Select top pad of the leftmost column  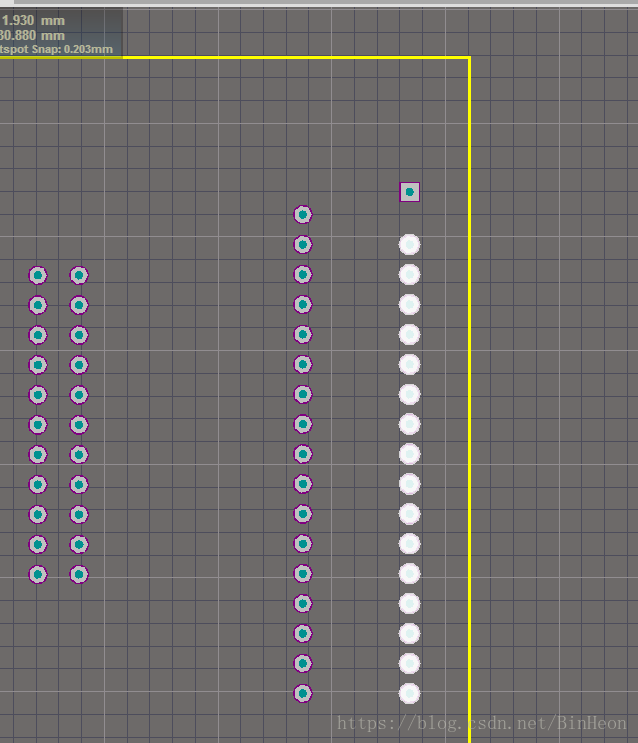tap(38, 275)
